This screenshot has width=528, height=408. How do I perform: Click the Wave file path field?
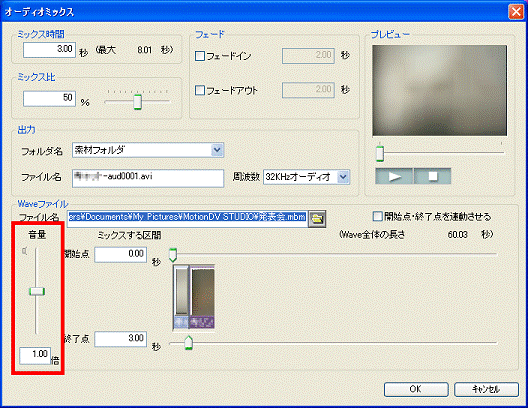(x=187, y=218)
